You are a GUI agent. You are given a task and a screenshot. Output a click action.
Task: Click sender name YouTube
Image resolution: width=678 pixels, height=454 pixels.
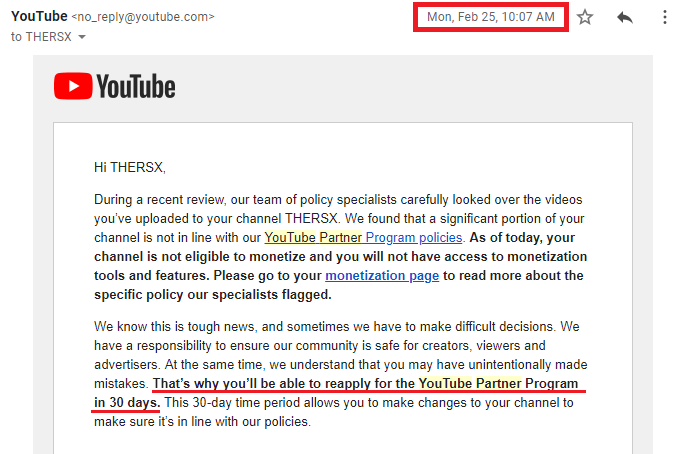click(x=39, y=16)
